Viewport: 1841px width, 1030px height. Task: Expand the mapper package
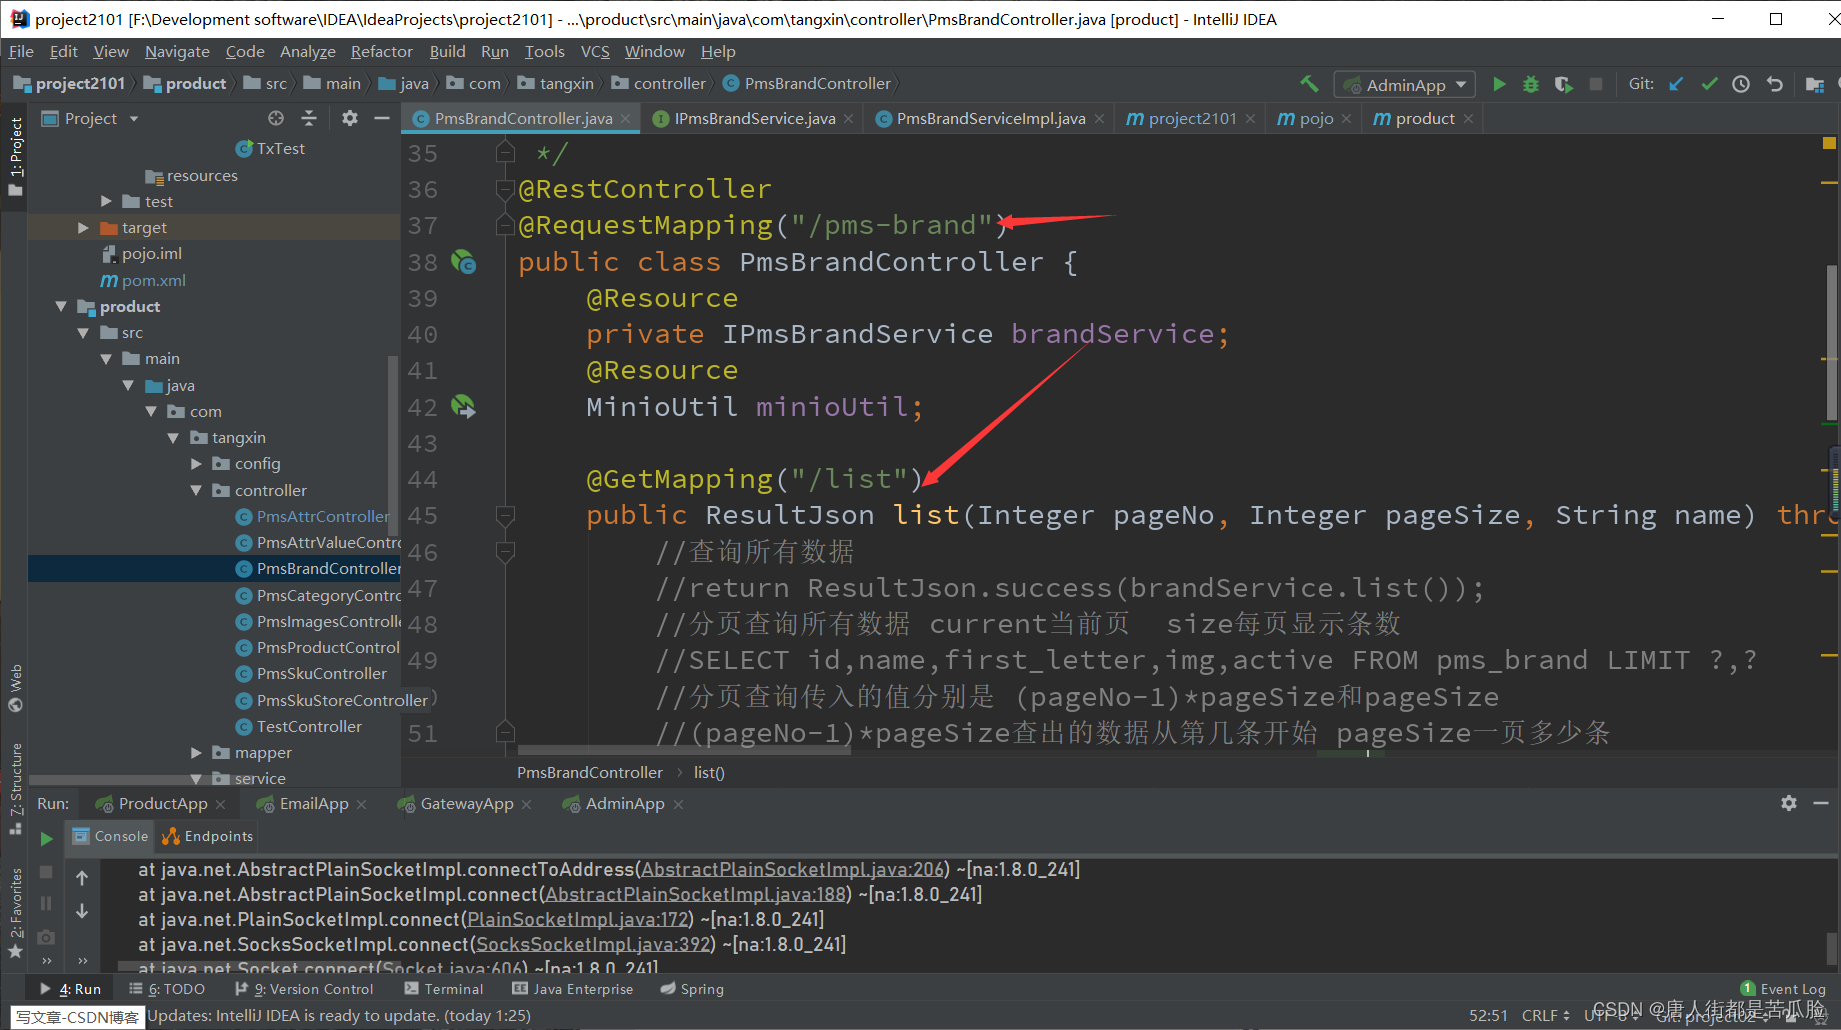click(x=196, y=753)
